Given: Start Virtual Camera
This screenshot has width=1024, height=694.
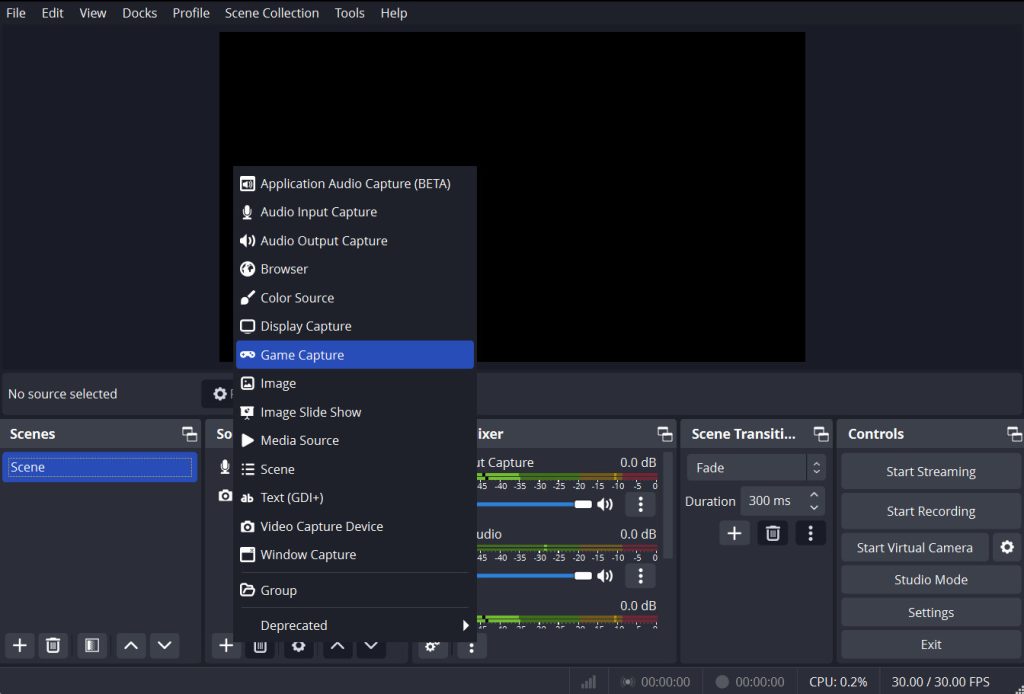Looking at the screenshot, I should pos(914,548).
